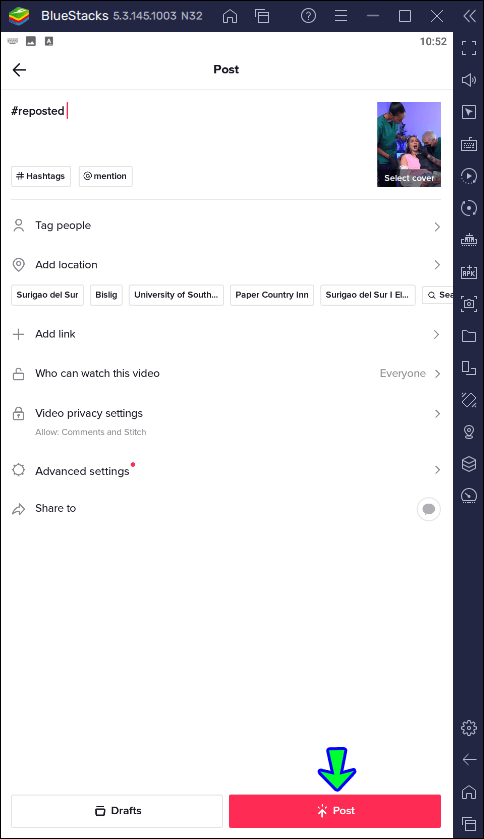This screenshot has width=484, height=839.
Task: Click the rotate screen sidebar icon
Action: tap(469, 400)
